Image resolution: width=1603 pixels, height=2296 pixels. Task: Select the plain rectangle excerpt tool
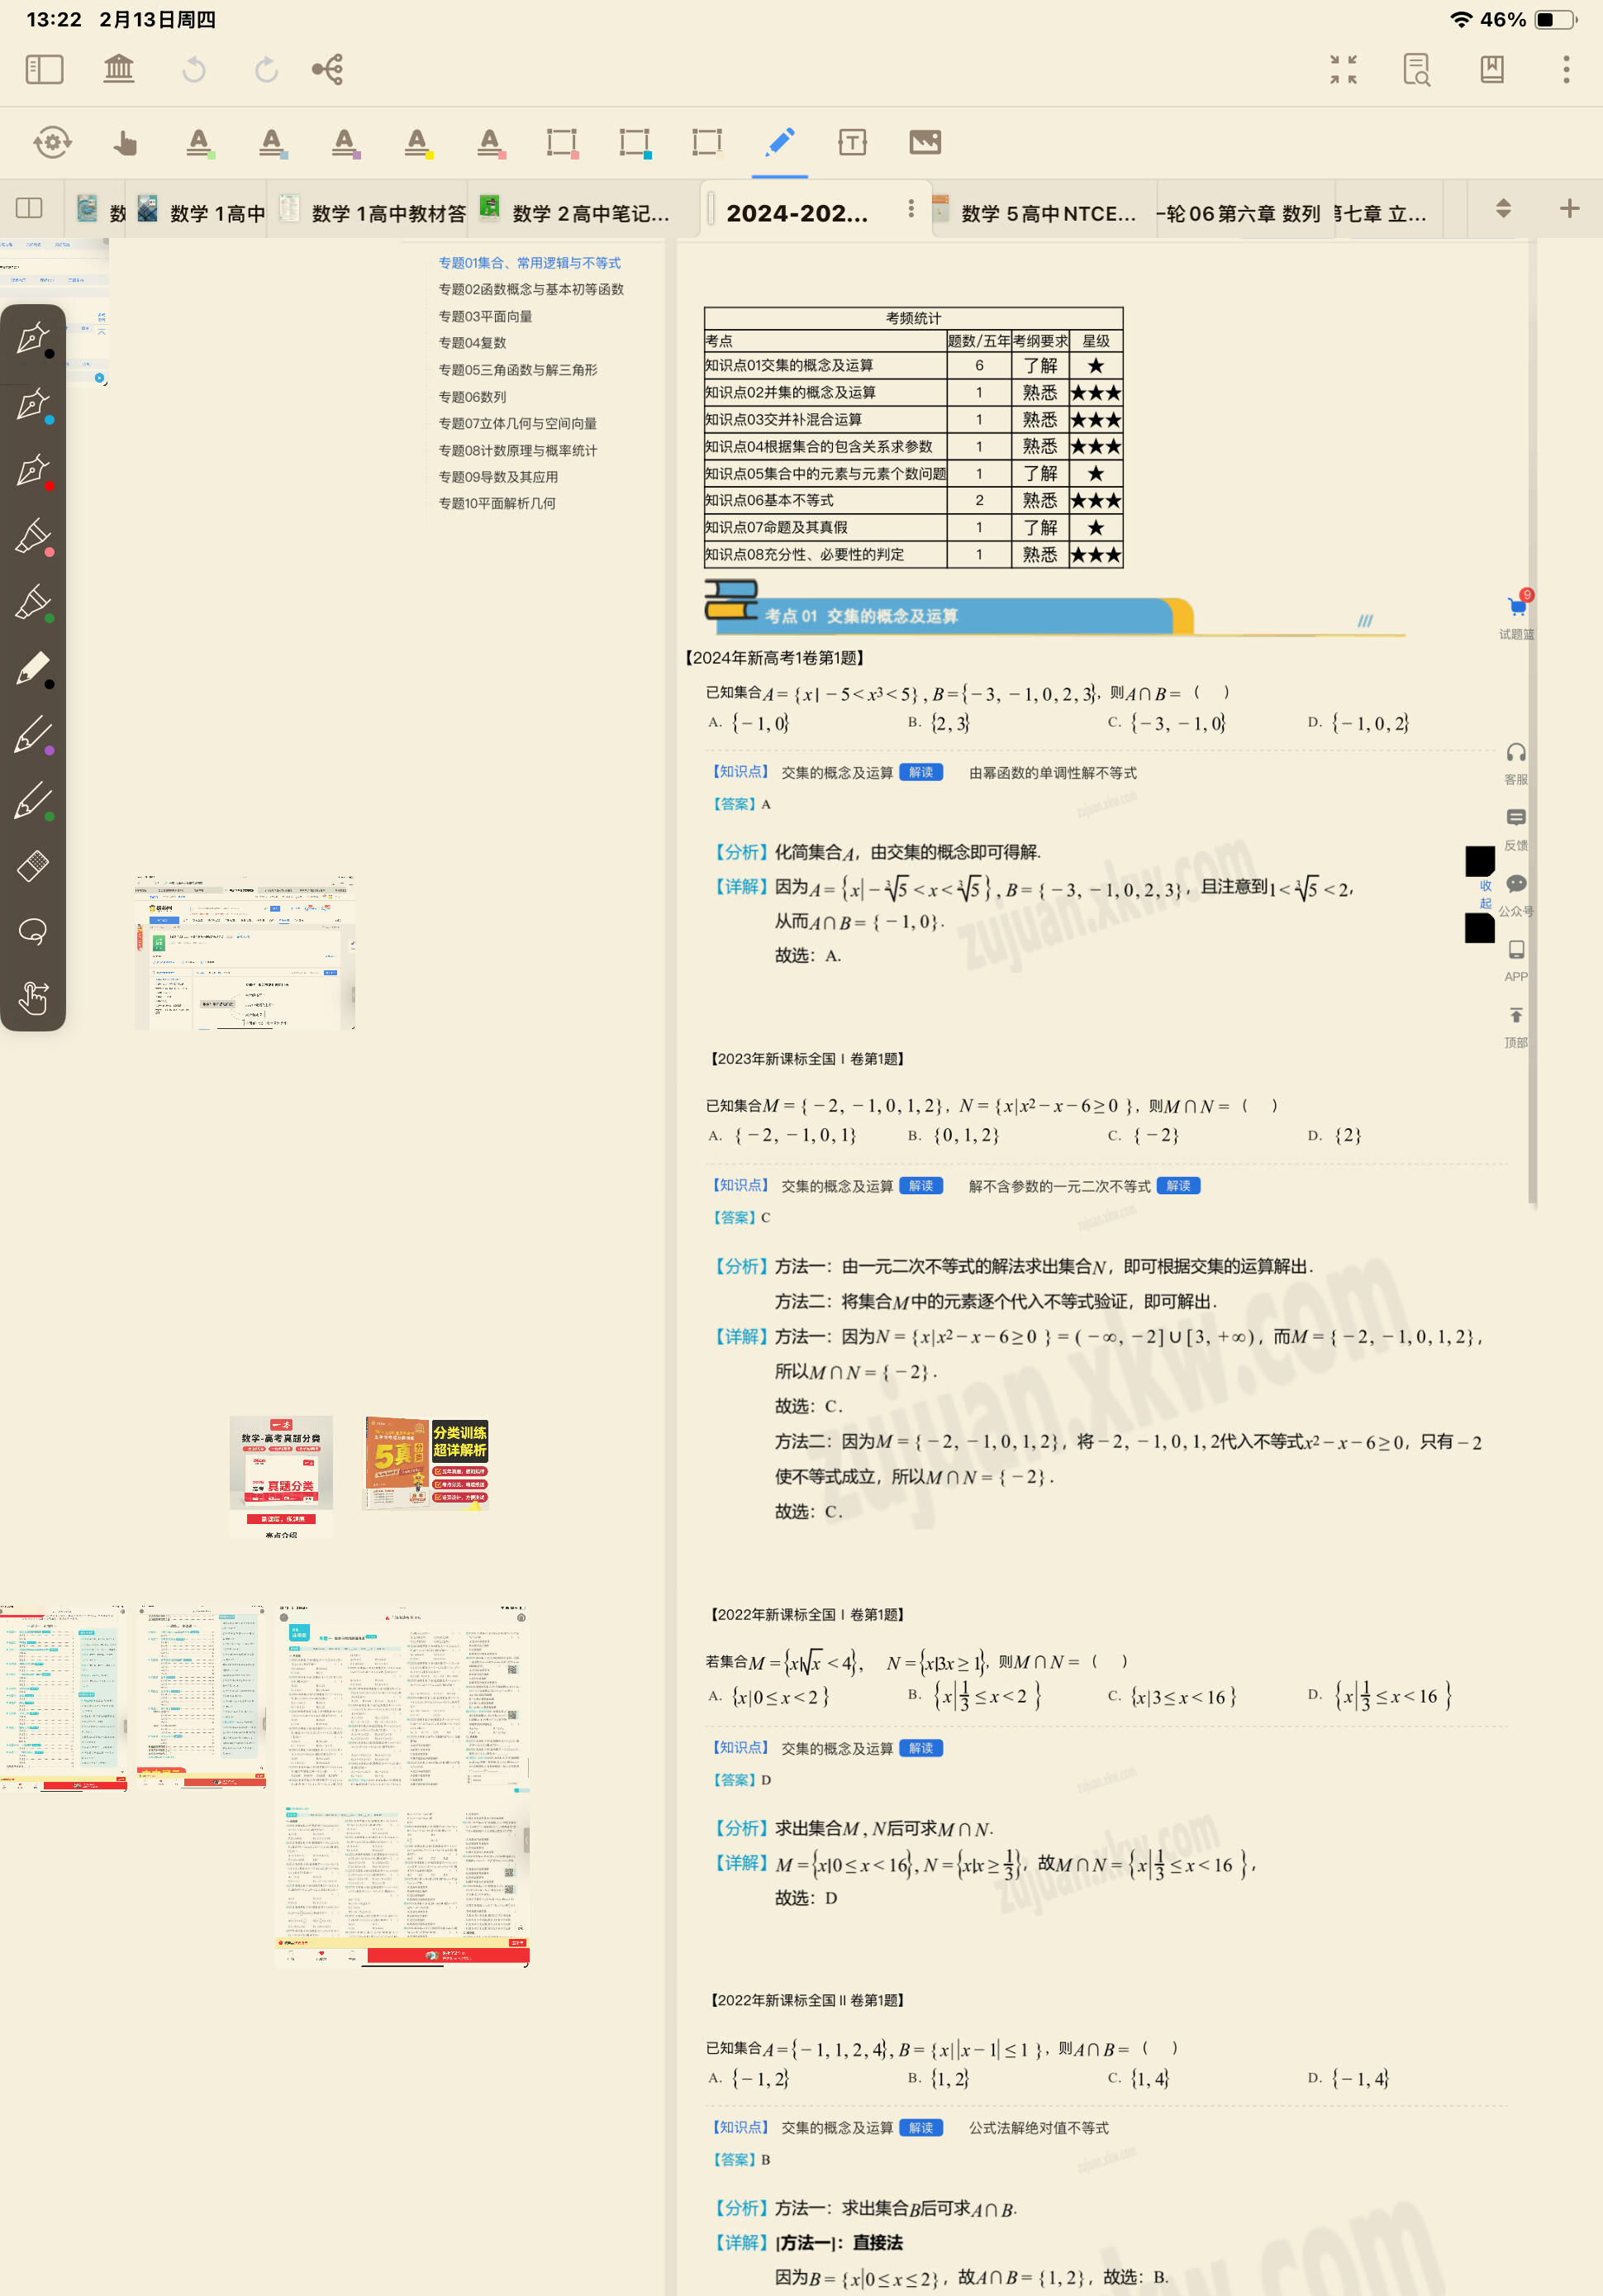pyautogui.click(x=707, y=142)
